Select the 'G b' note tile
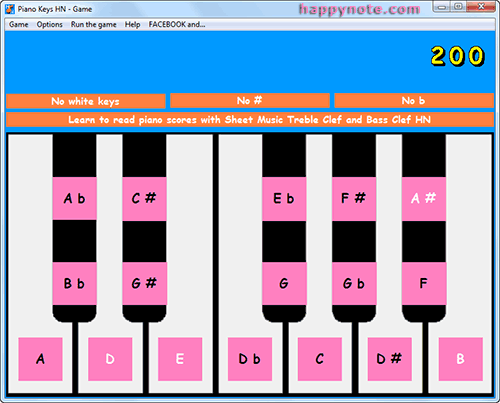Screen dimensions: 500x403 (x=354, y=283)
